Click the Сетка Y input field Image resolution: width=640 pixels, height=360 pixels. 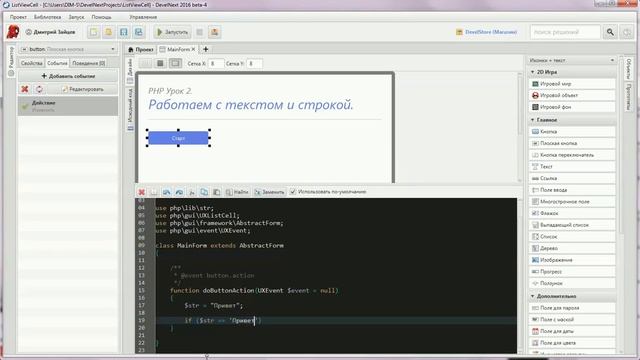tap(254, 64)
